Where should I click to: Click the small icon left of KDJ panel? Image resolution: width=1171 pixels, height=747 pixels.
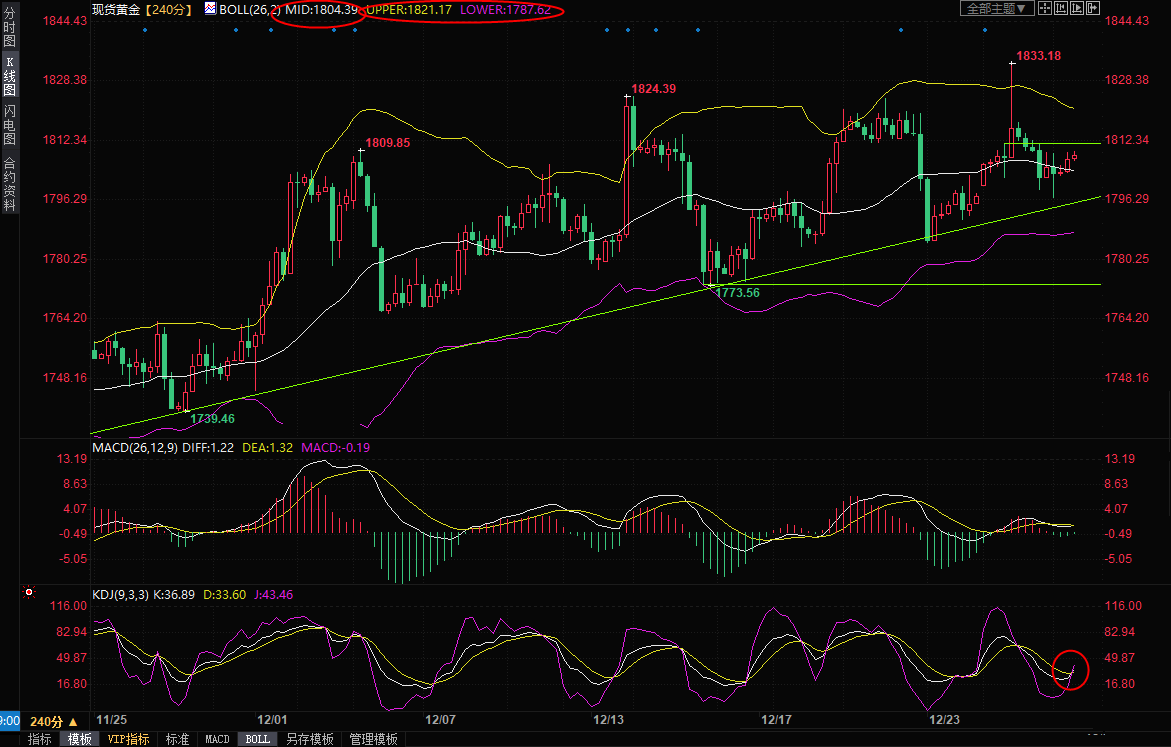tap(29, 594)
